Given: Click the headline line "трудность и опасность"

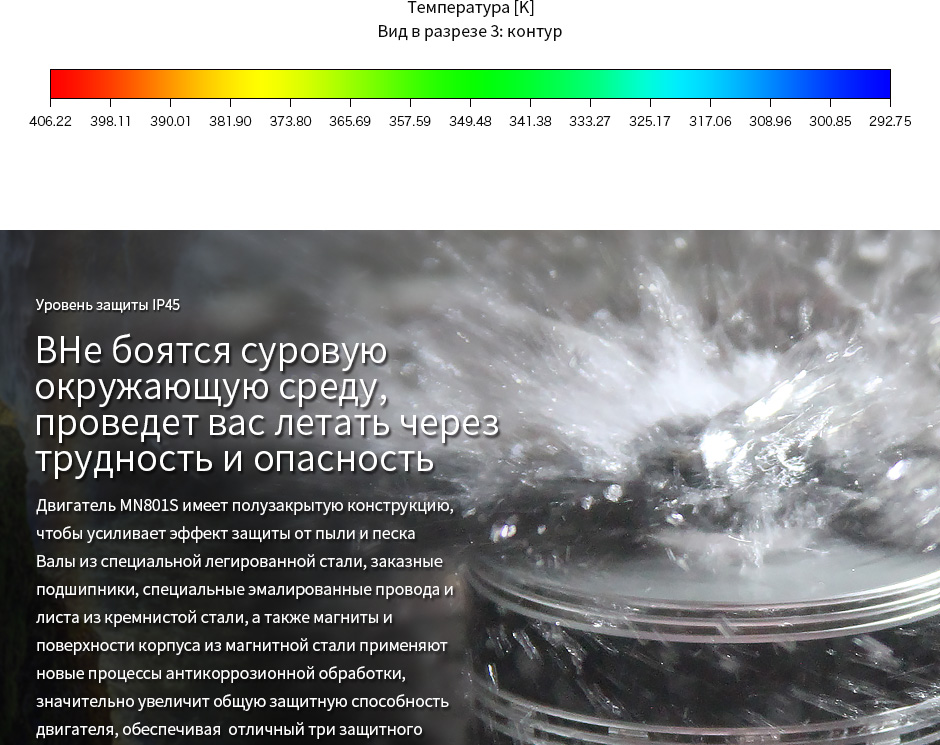Looking at the screenshot, I should tap(234, 459).
